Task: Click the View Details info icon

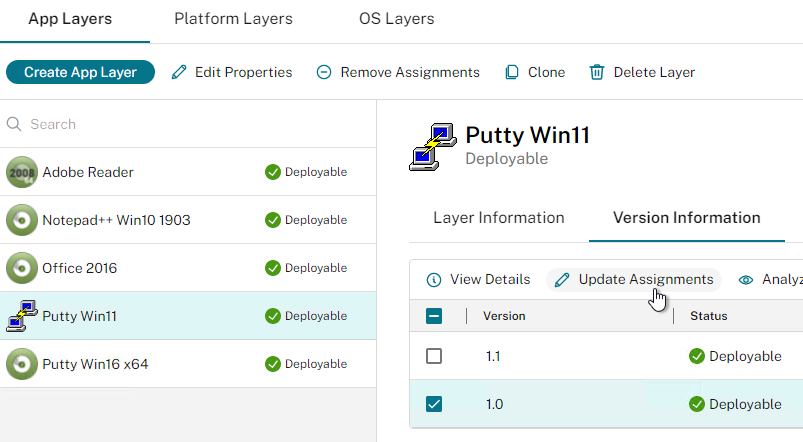Action: (x=434, y=280)
